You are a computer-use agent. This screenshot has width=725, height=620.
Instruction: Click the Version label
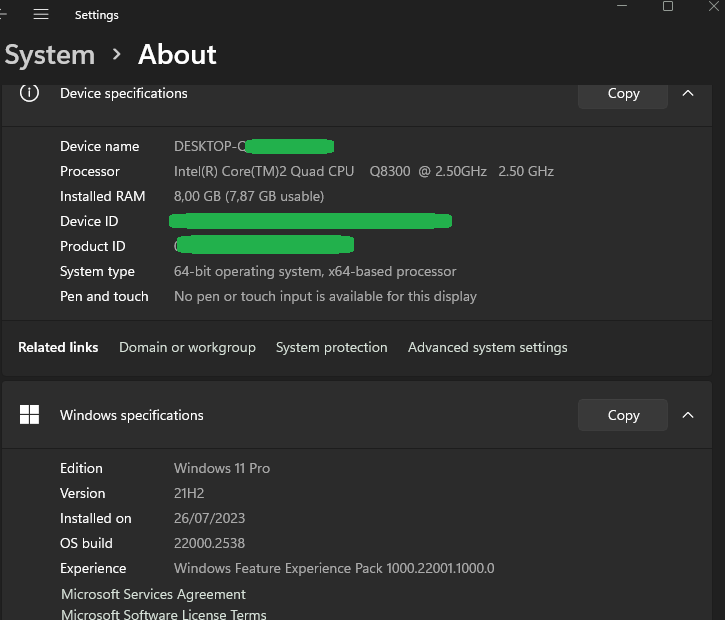[x=83, y=493]
